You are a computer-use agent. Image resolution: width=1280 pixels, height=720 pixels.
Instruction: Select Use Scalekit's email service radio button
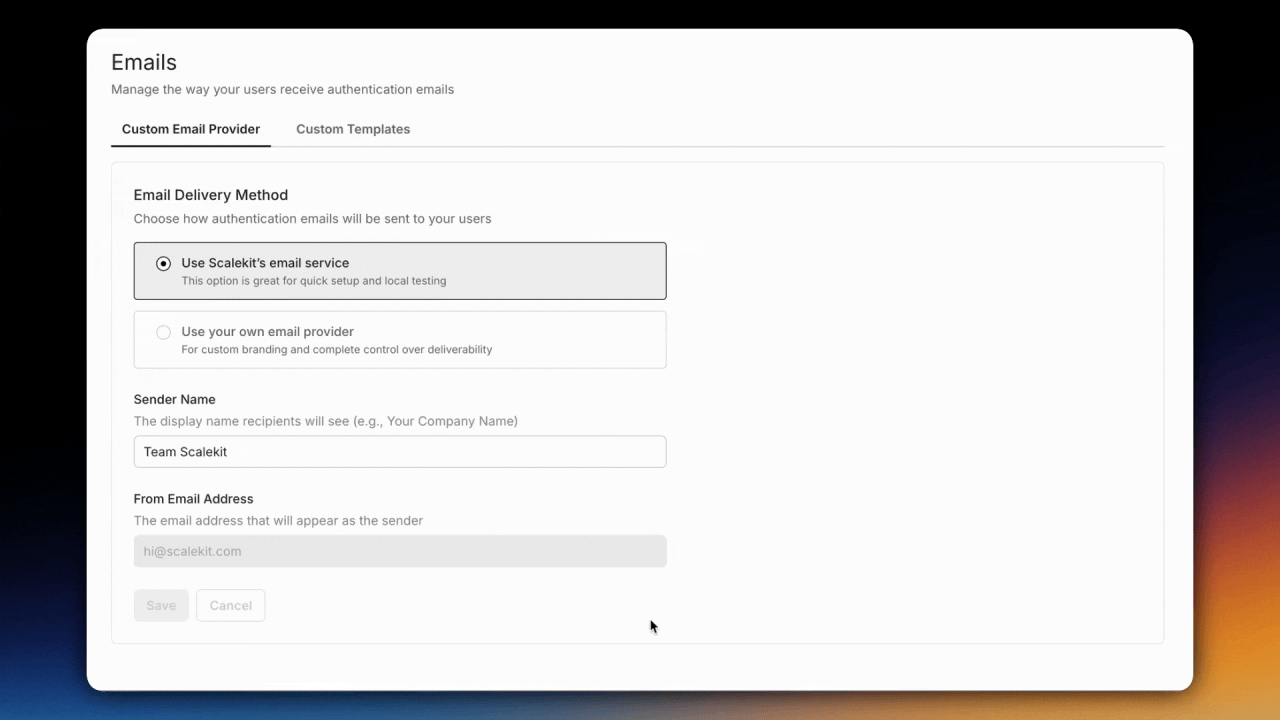coord(163,264)
